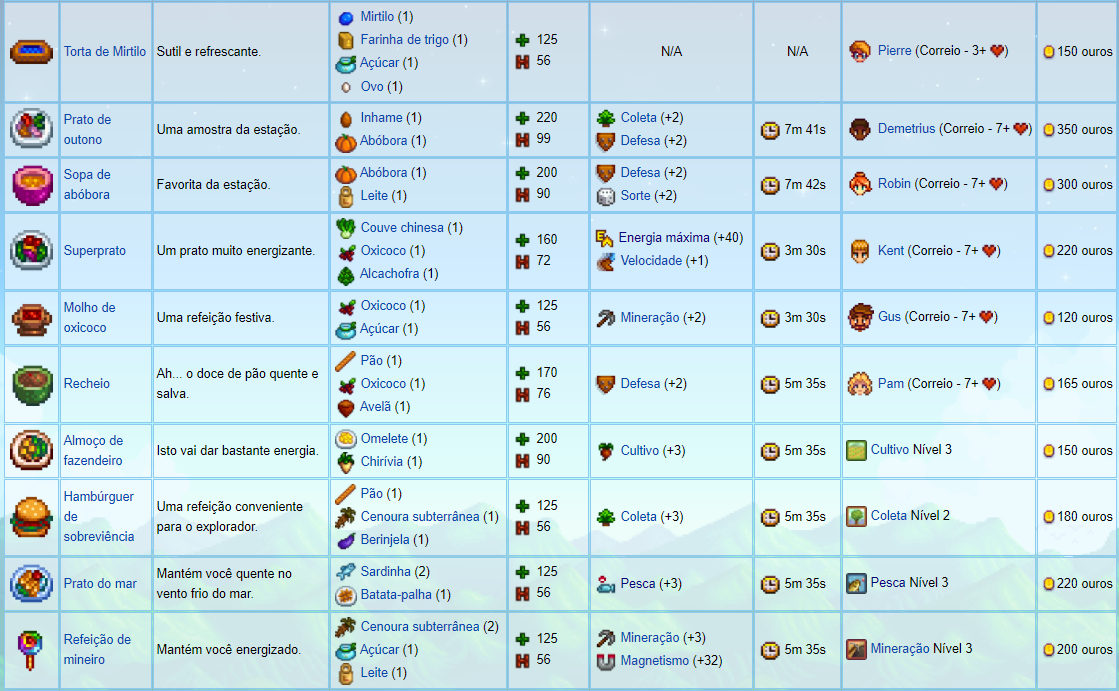Follow the Demetrius name link
Image resolution: width=1119 pixels, height=691 pixels.
[x=906, y=128]
